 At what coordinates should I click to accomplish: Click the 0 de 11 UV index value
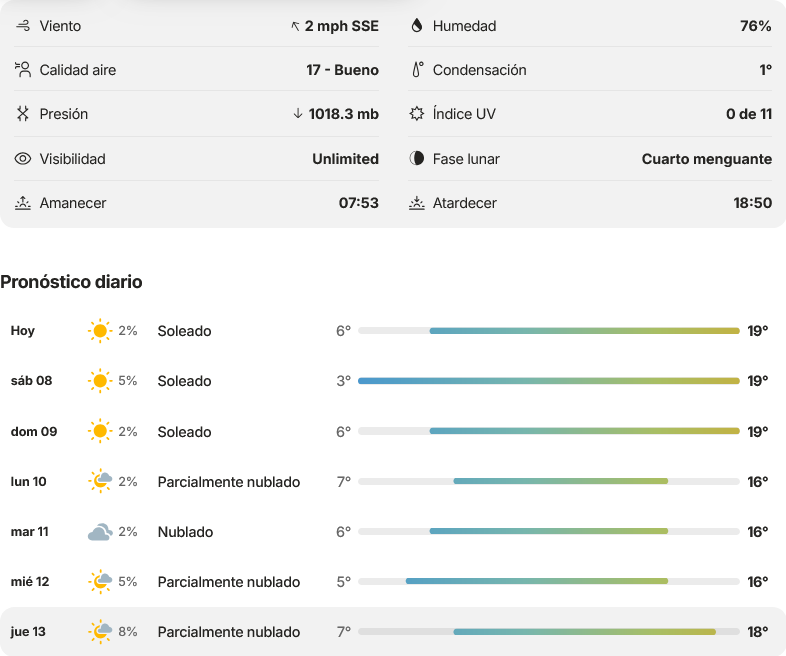point(749,114)
